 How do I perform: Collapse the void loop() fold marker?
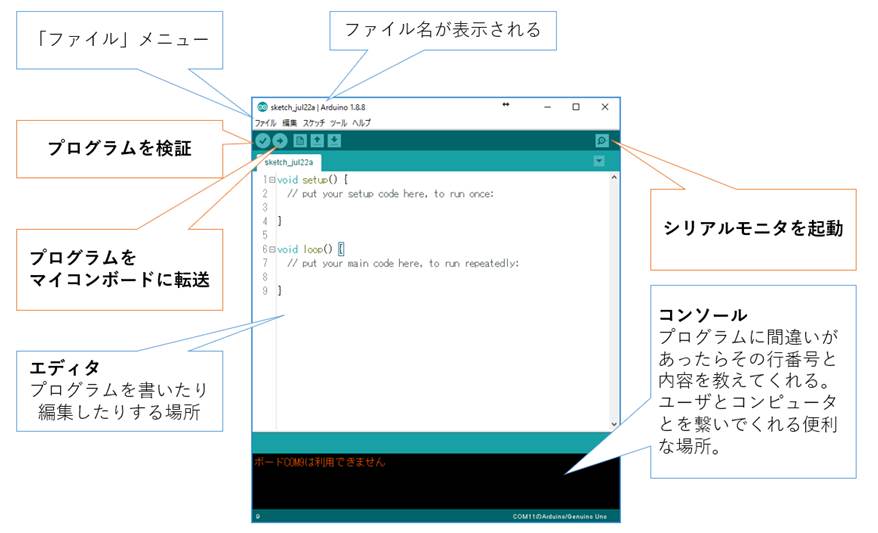[272, 249]
